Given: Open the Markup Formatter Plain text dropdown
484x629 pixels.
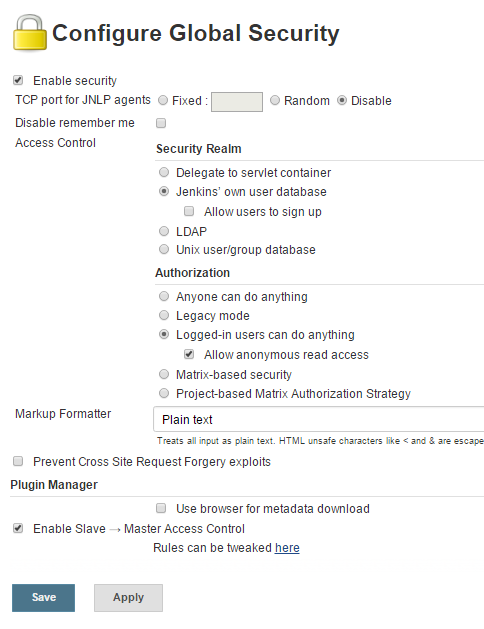Looking at the screenshot, I should (x=318, y=419).
